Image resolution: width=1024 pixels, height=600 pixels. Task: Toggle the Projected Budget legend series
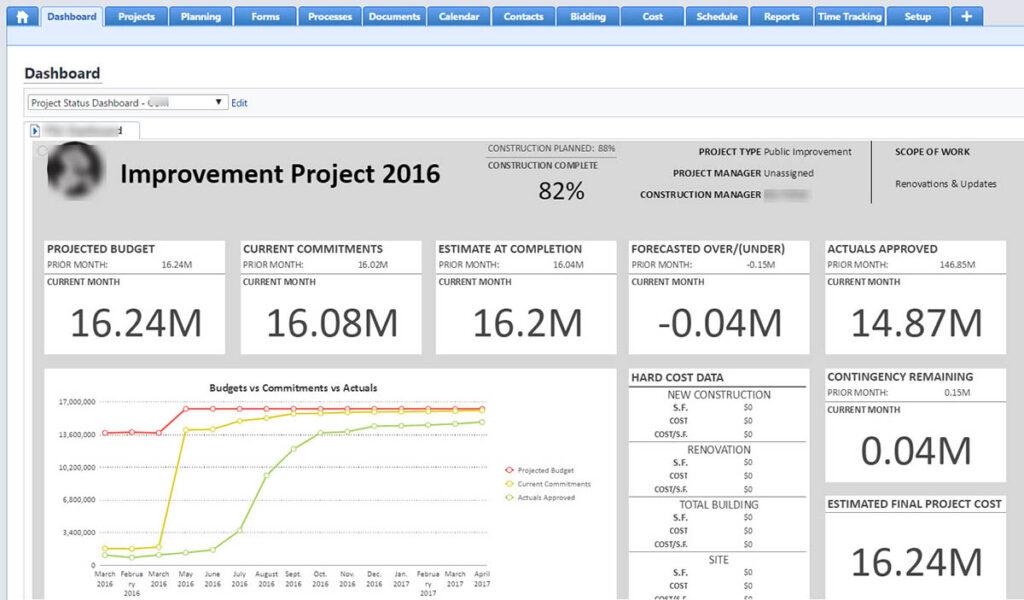(545, 470)
